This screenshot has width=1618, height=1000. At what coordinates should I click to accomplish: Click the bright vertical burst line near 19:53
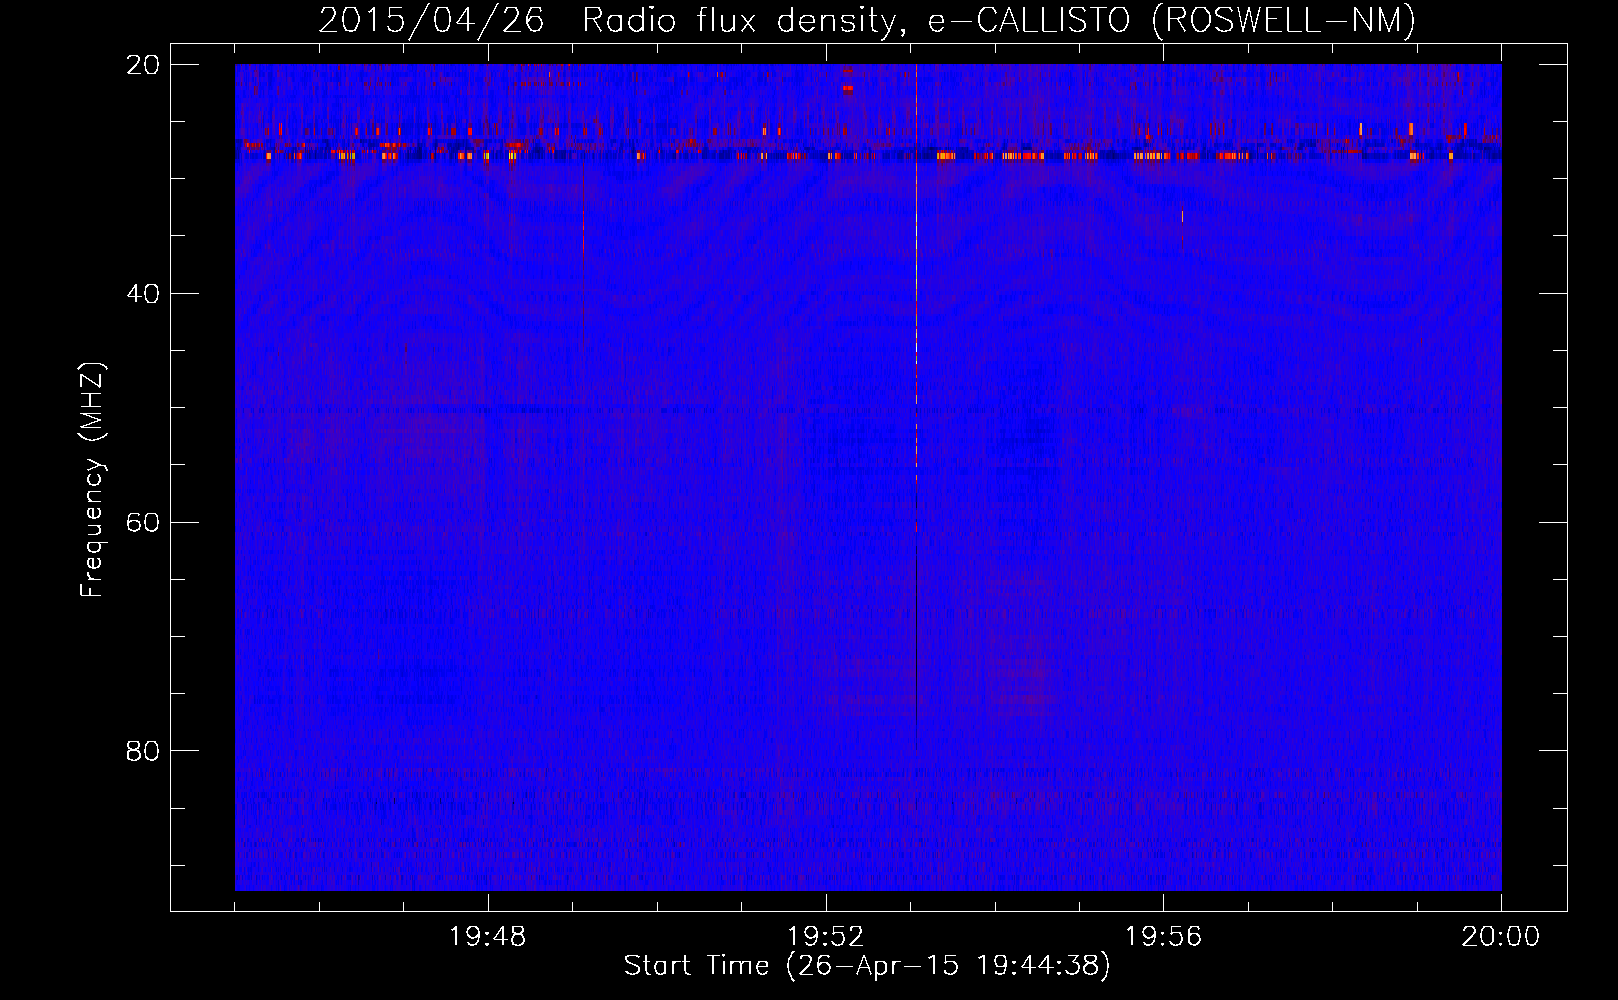pyautogui.click(x=916, y=405)
